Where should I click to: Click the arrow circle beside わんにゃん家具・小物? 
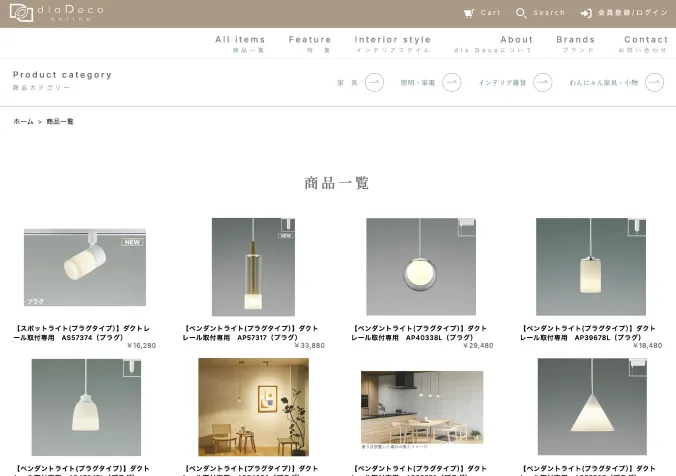pyautogui.click(x=655, y=83)
